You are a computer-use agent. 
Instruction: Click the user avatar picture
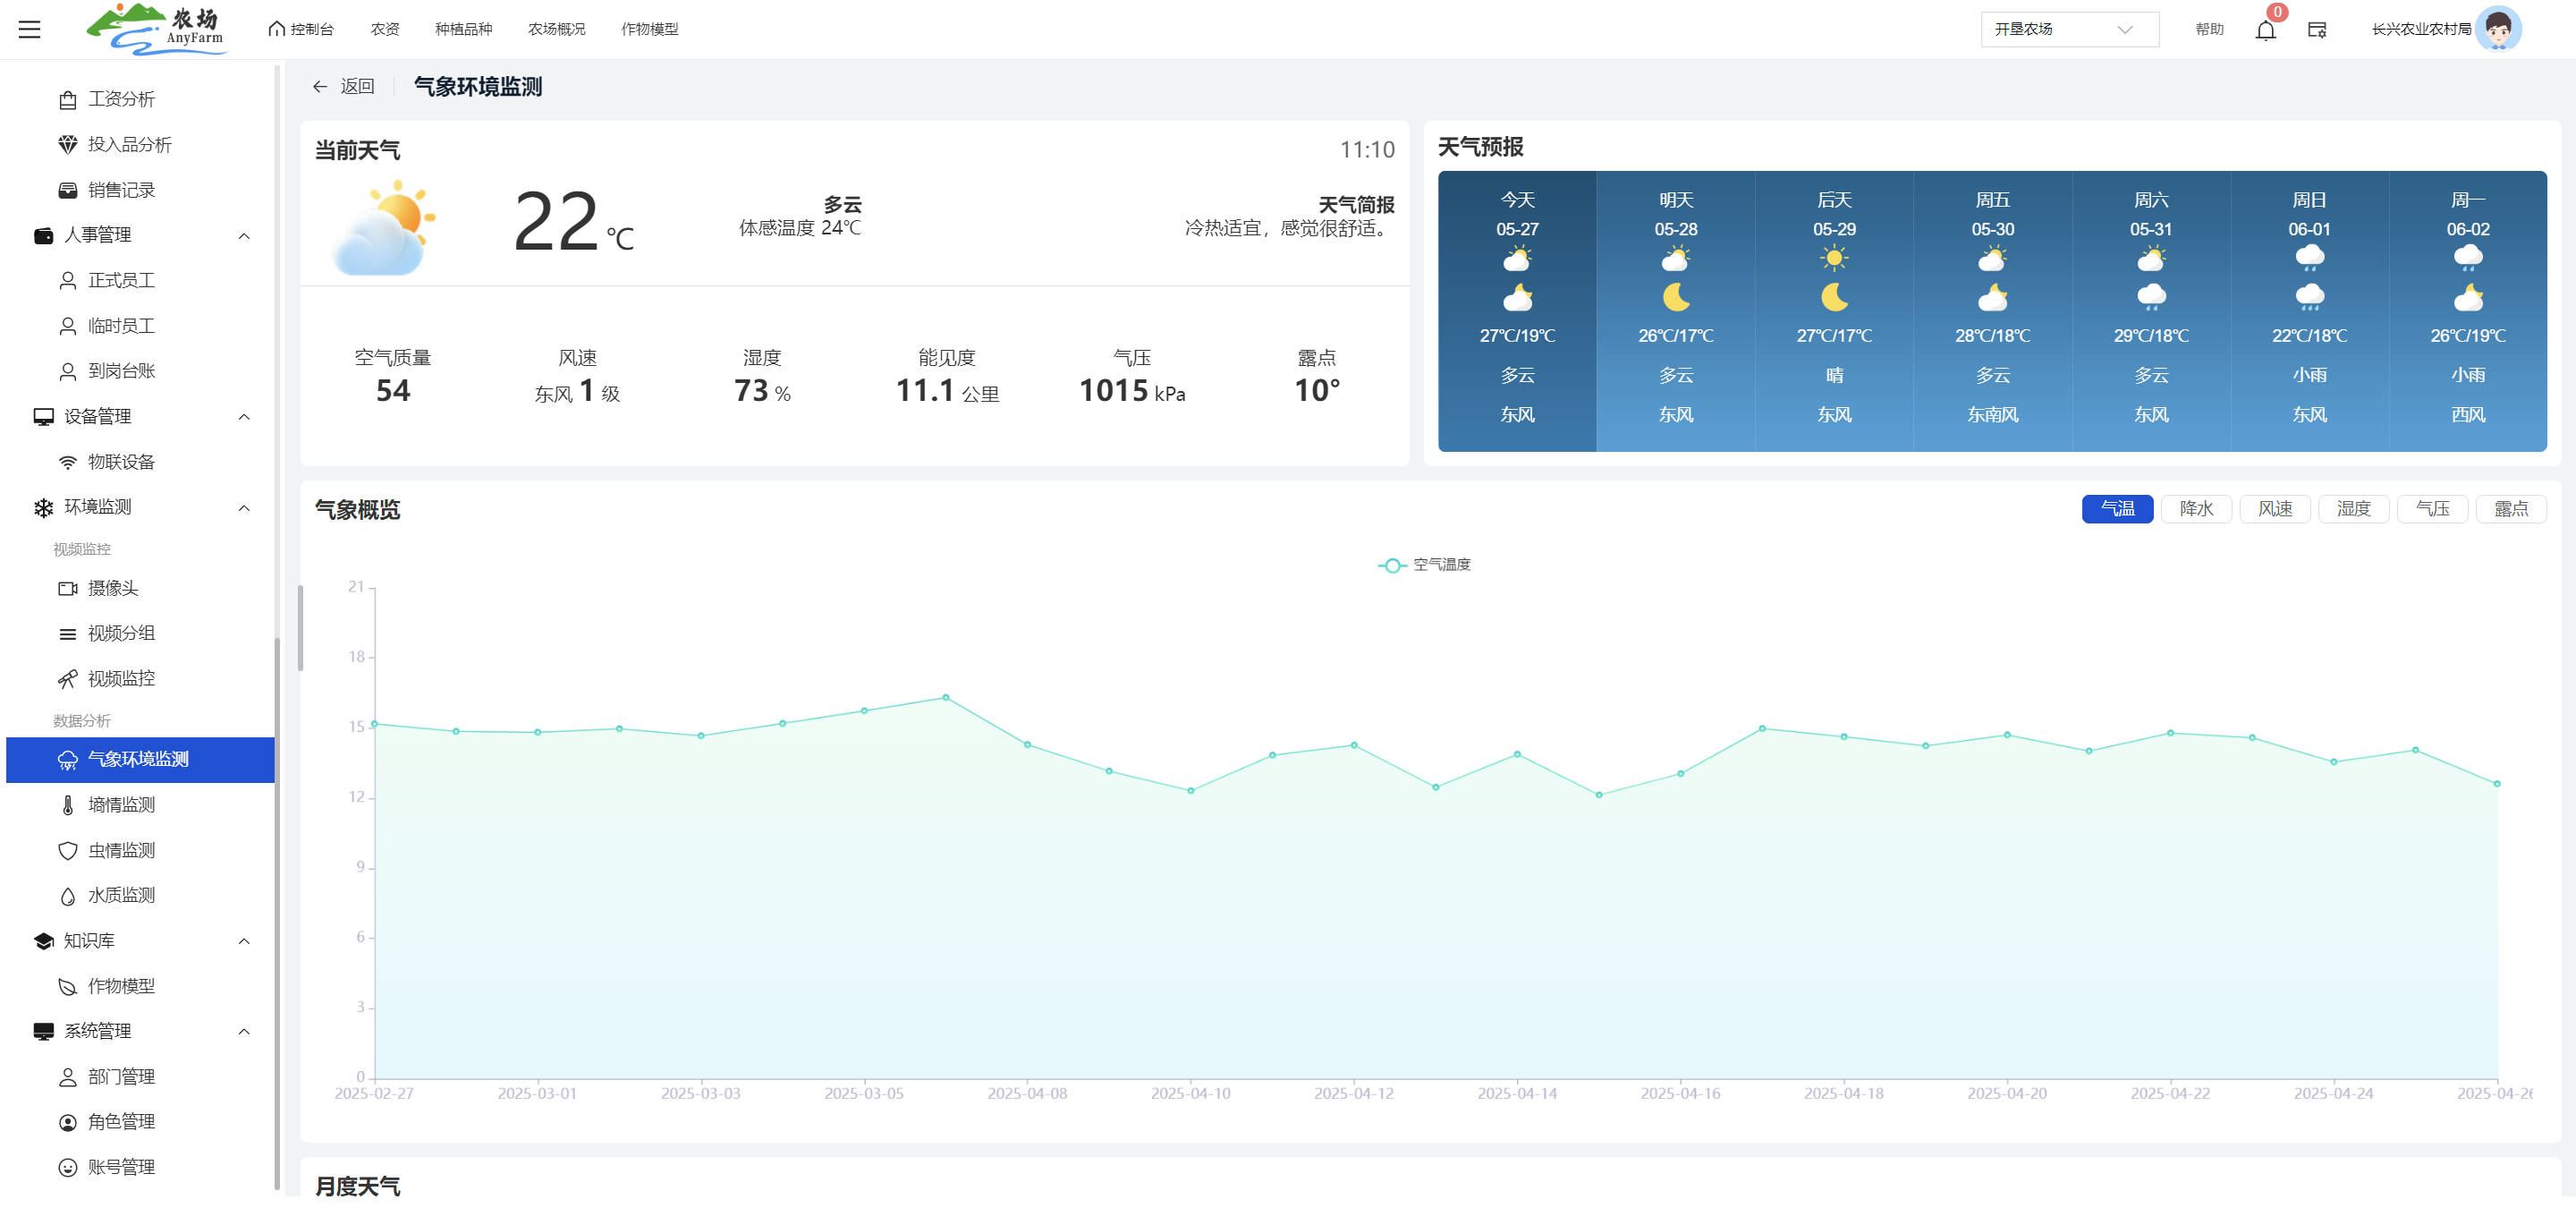pyautogui.click(x=2497, y=29)
